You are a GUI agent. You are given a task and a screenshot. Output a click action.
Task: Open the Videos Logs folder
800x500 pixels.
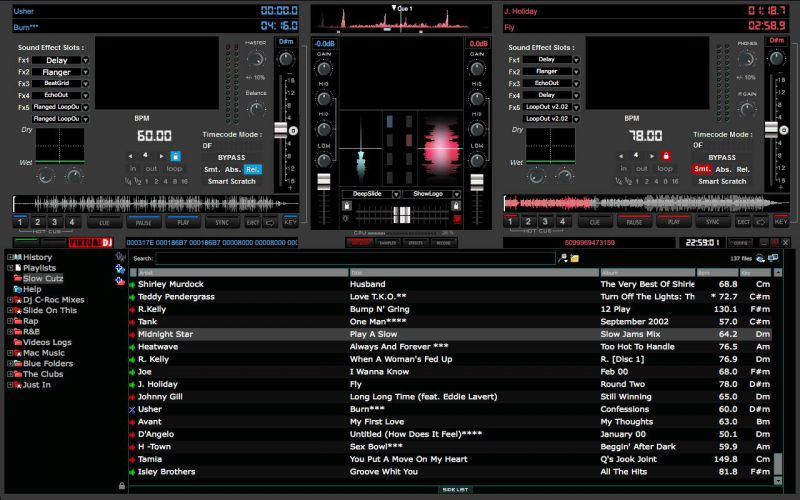[x=47, y=342]
